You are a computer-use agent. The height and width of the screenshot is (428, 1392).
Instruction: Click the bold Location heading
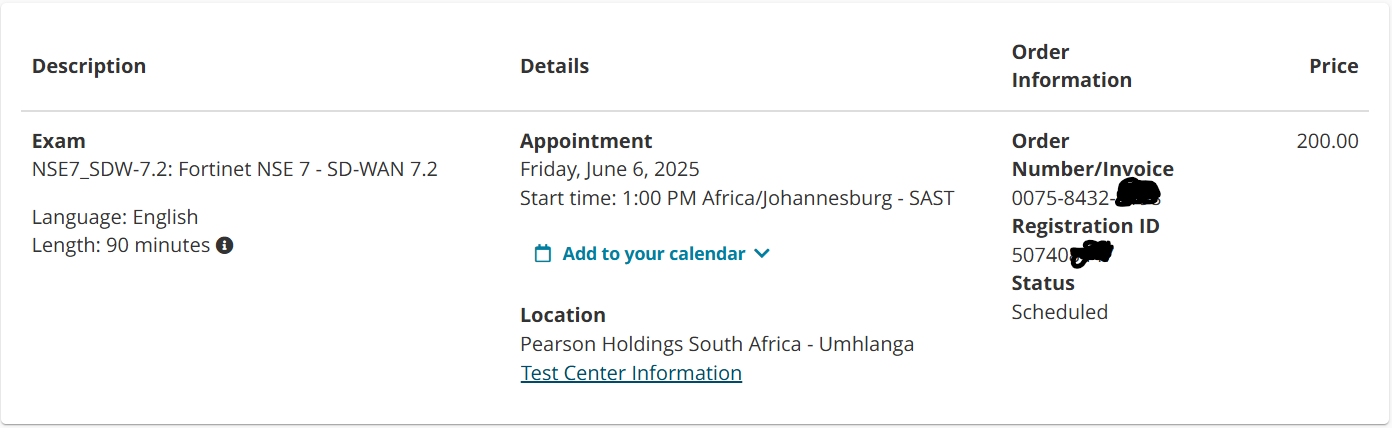(x=563, y=315)
